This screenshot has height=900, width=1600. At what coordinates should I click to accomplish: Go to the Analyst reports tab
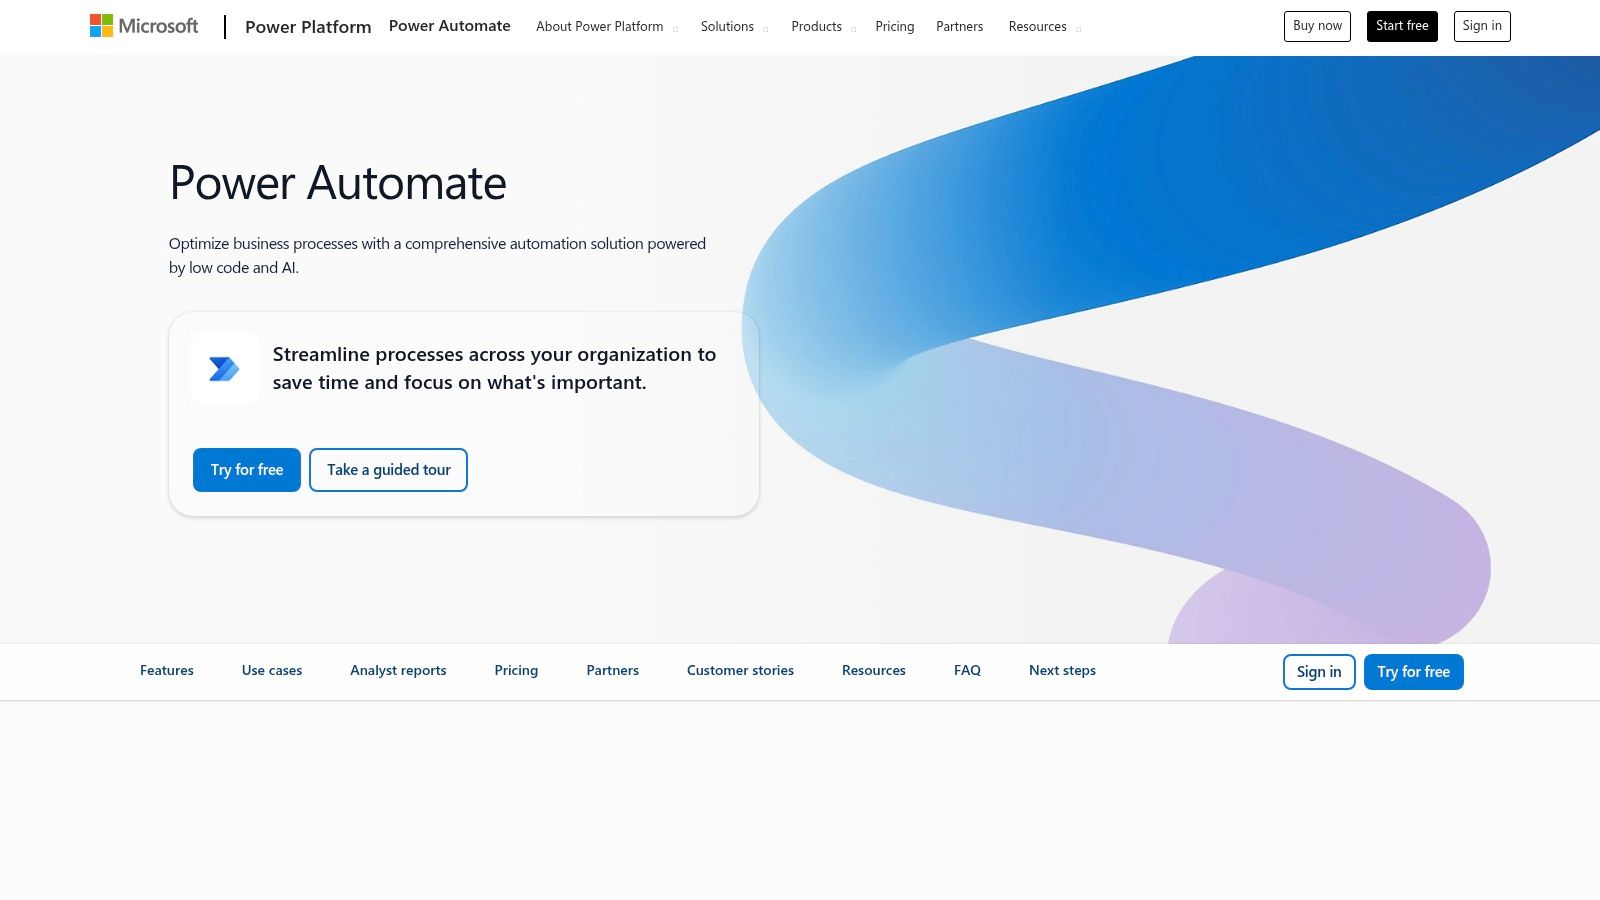398,671
